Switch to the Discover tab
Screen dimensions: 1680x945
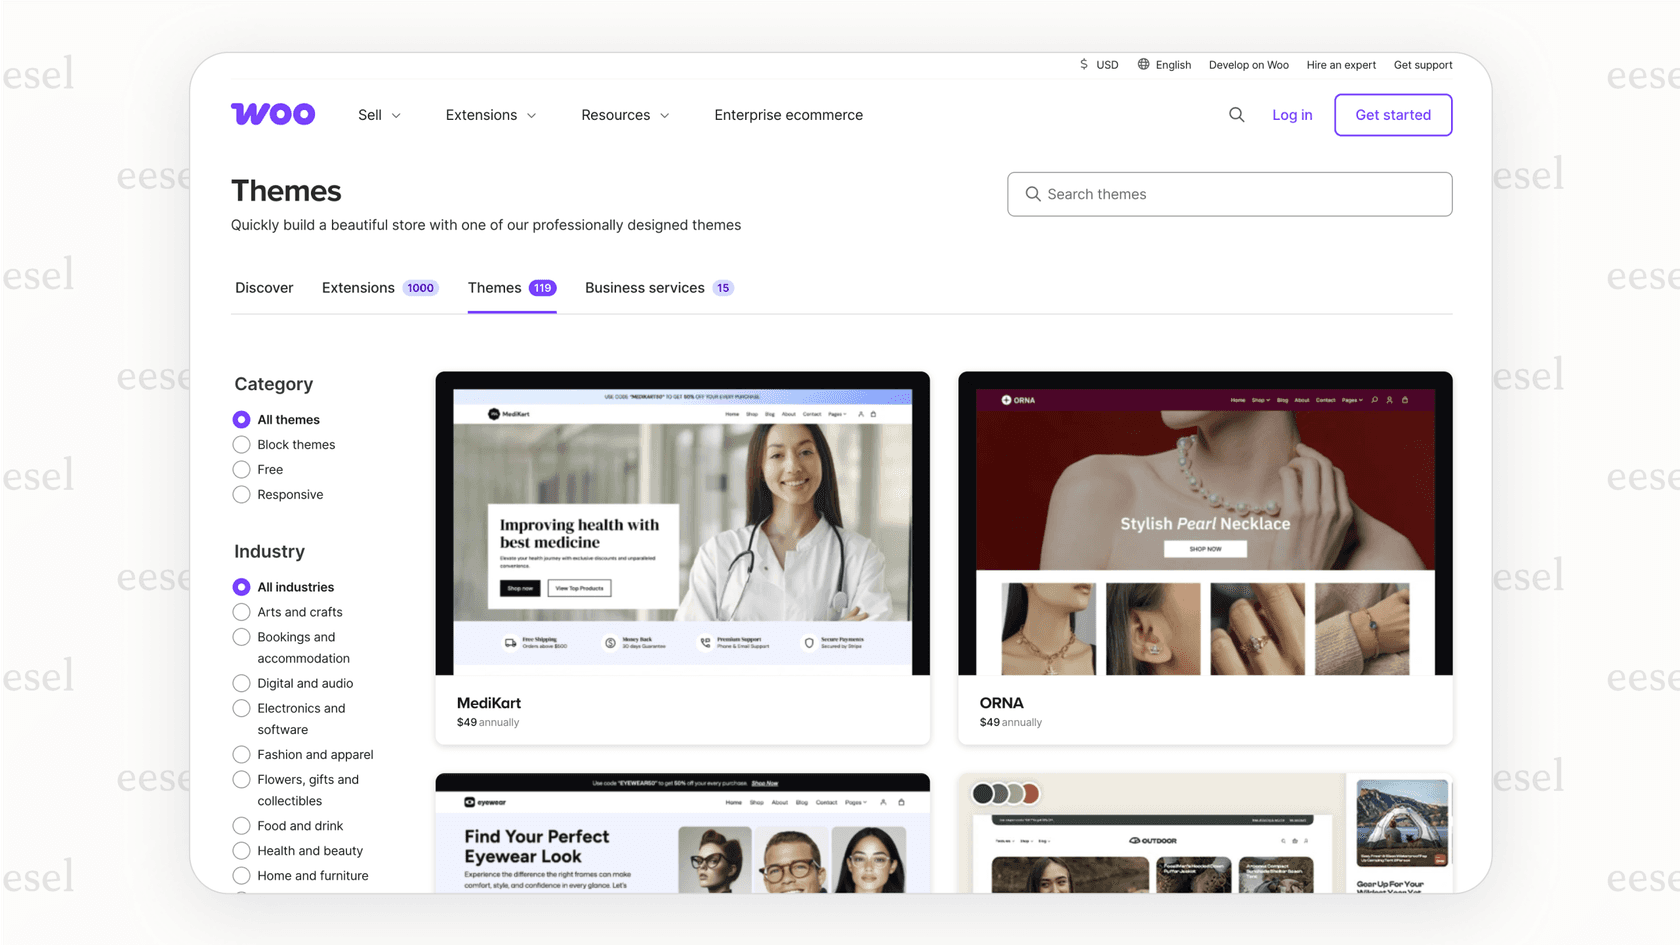263,288
